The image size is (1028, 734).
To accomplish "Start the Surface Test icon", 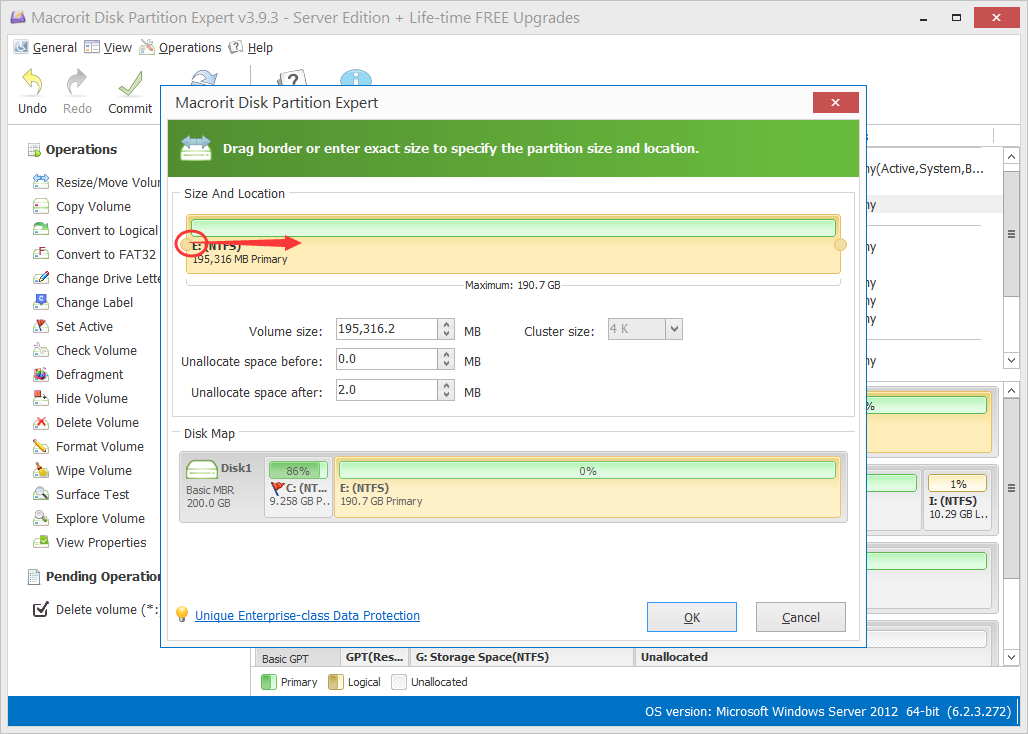I will pyautogui.click(x=41, y=494).
